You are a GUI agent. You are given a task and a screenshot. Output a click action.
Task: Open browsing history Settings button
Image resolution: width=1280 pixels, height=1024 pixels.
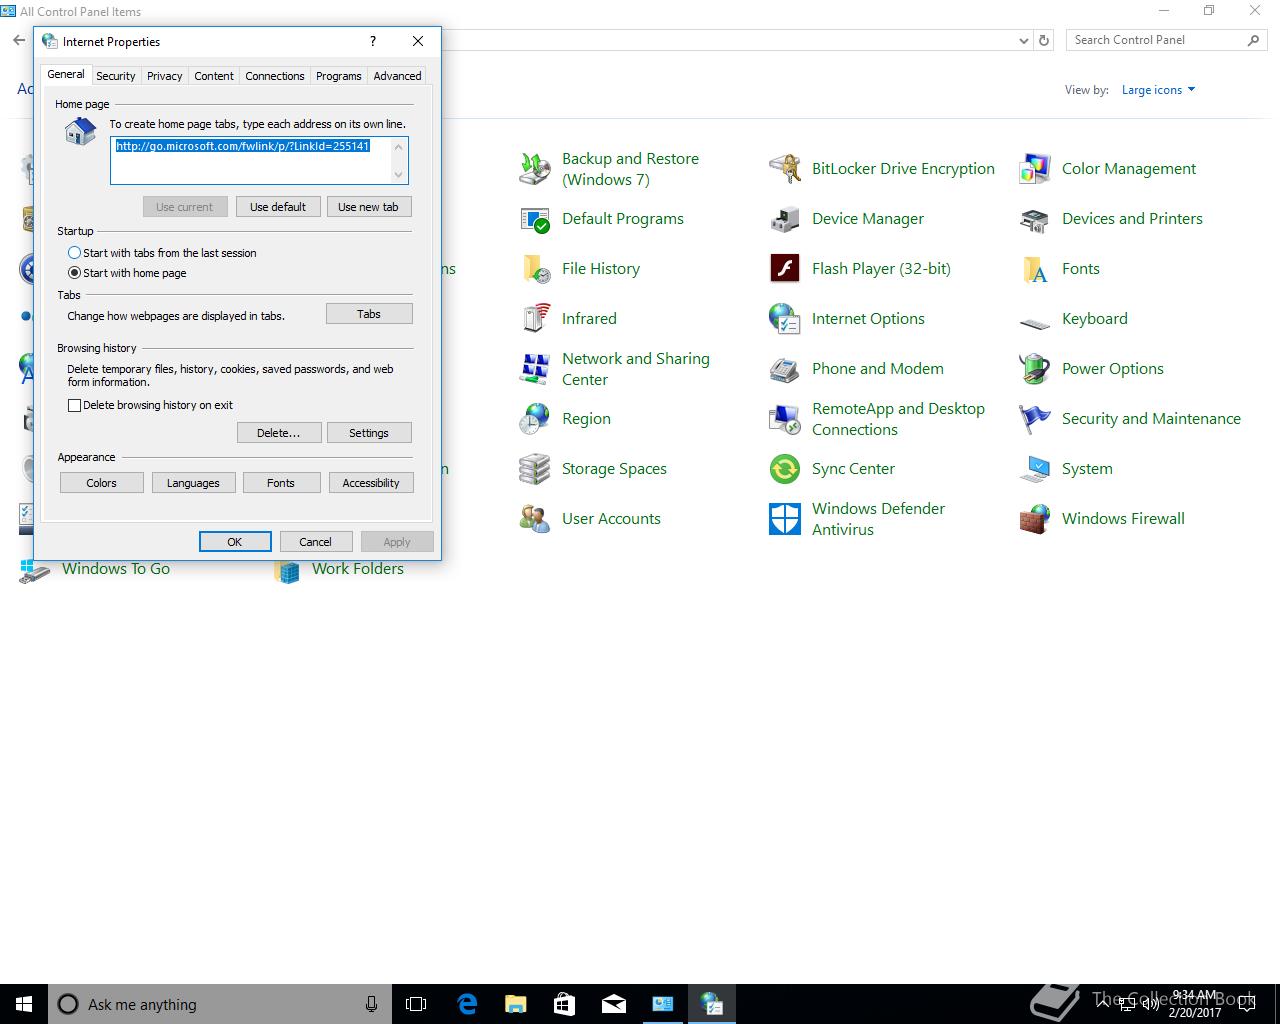pos(369,433)
